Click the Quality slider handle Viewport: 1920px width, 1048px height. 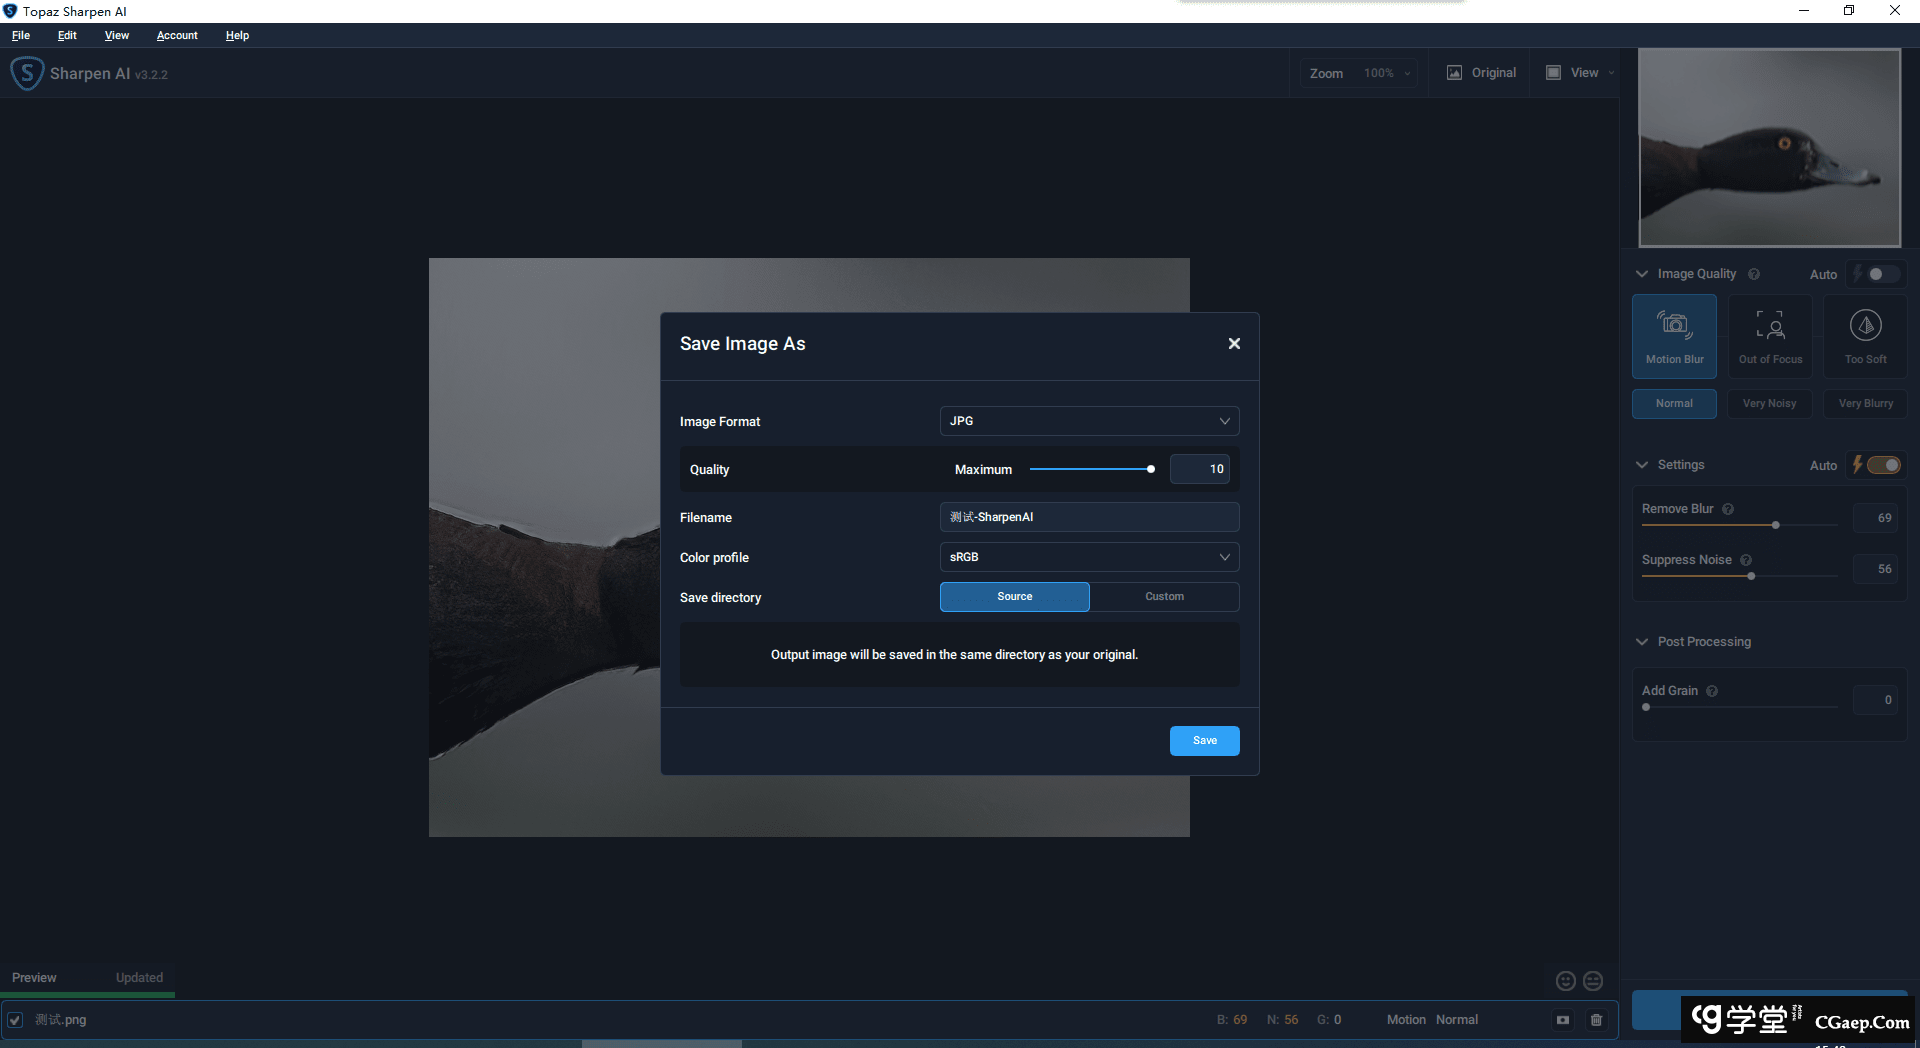pos(1151,469)
